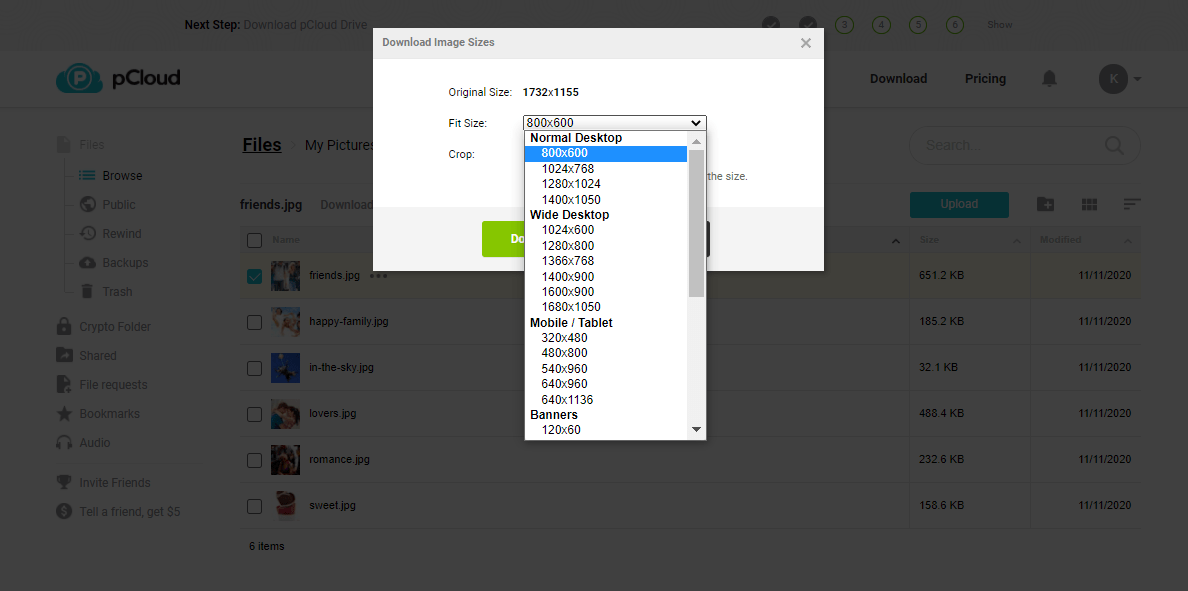Check the romance.jpg checkbox
Image resolution: width=1188 pixels, height=591 pixels.
pyautogui.click(x=255, y=460)
